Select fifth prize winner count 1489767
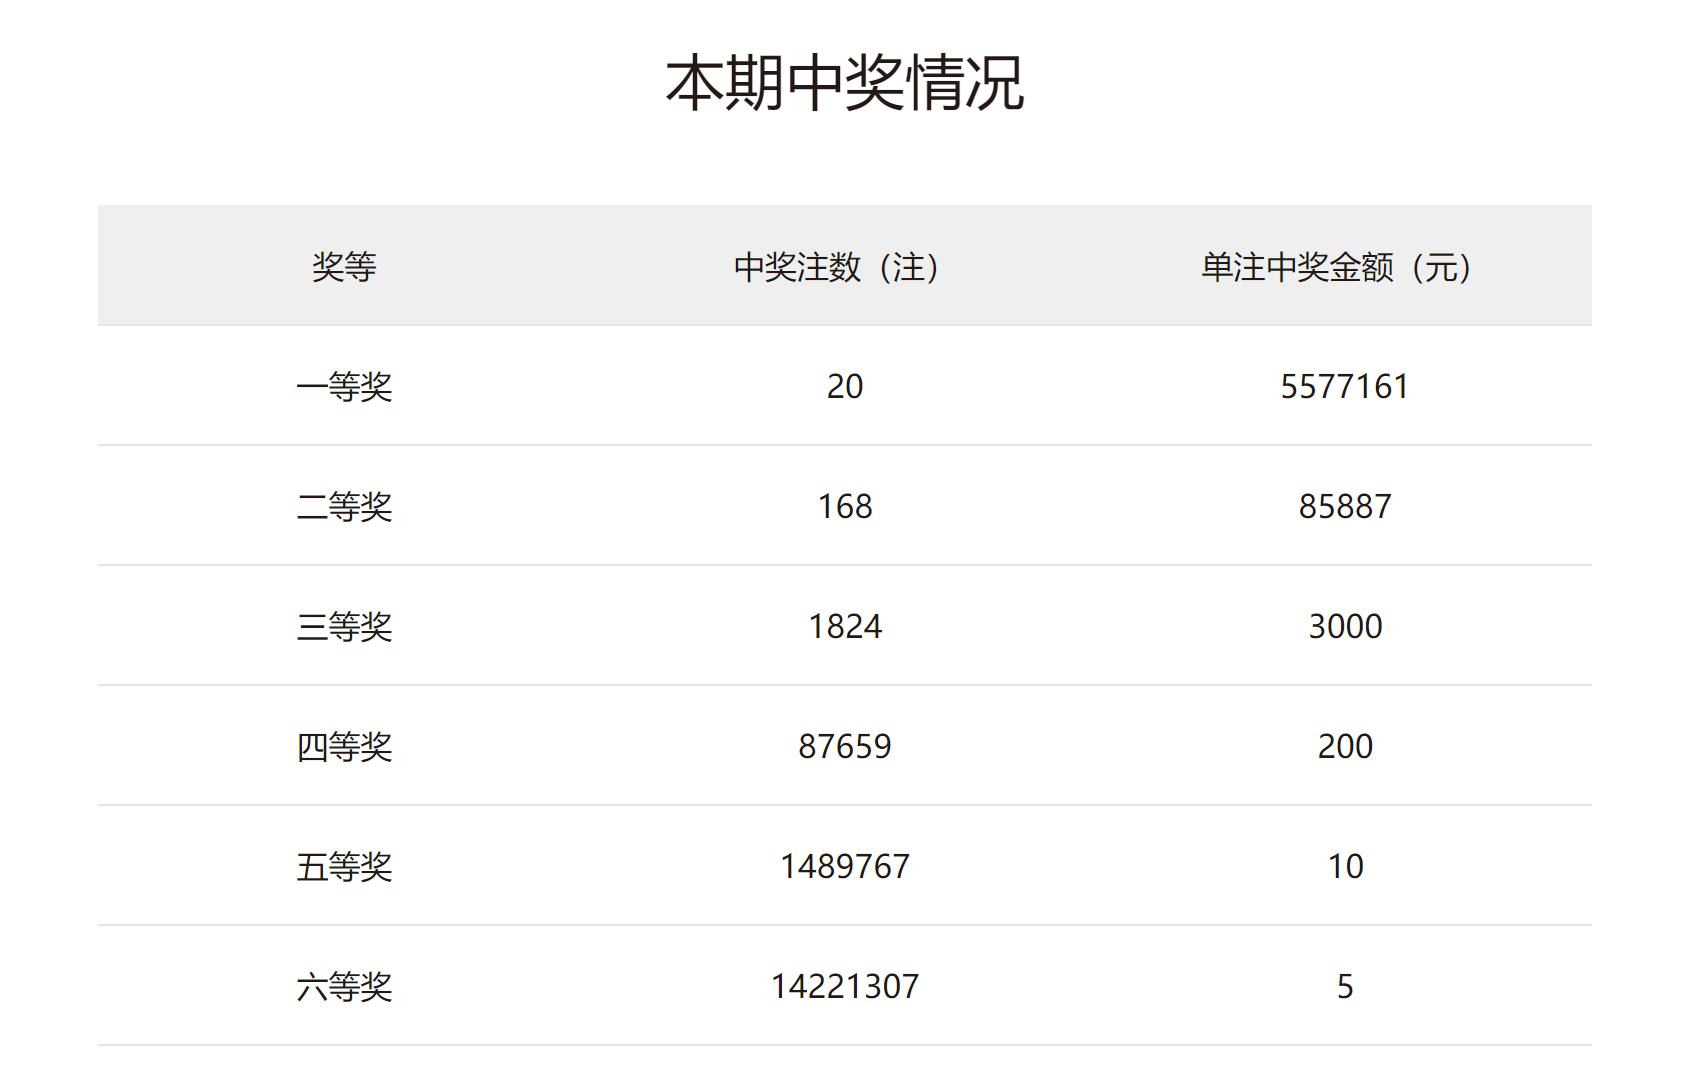Screen dimensions: 1694x1088 tap(845, 867)
